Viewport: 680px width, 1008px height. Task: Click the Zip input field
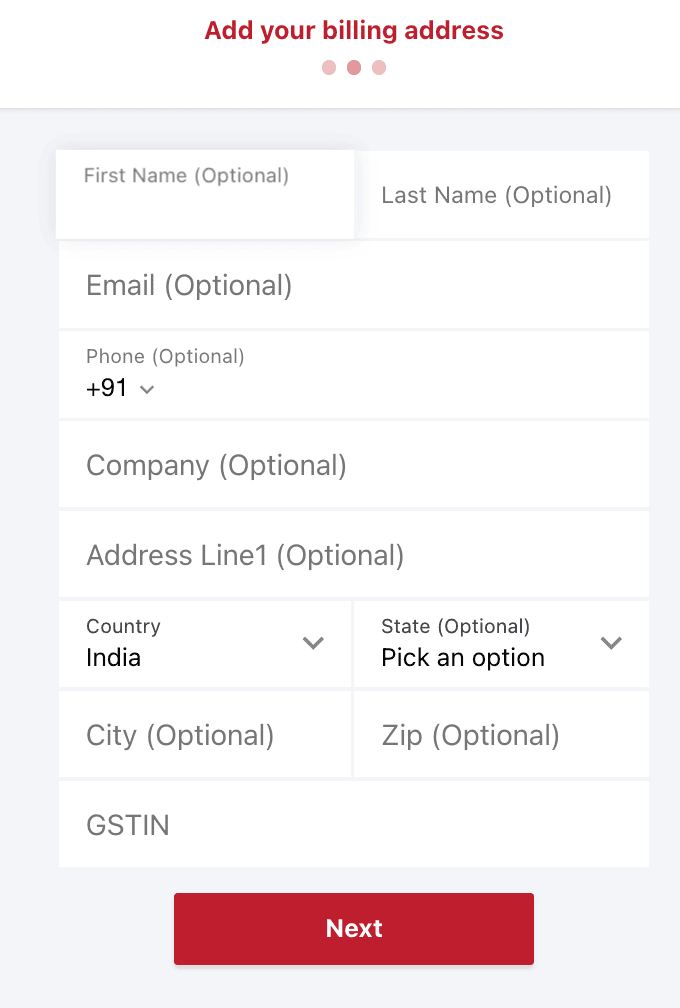(x=500, y=734)
